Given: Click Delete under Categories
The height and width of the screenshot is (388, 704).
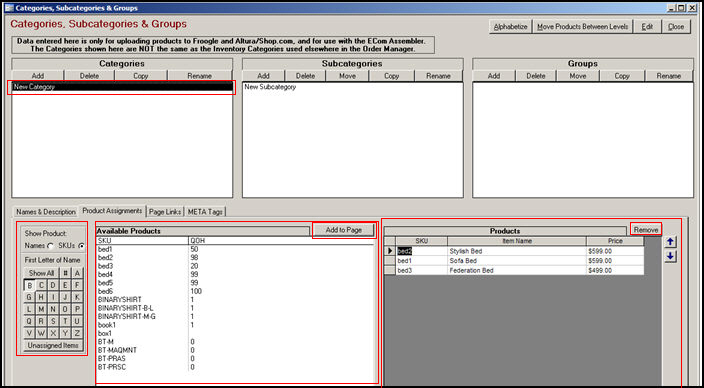Looking at the screenshot, I should pyautogui.click(x=89, y=76).
